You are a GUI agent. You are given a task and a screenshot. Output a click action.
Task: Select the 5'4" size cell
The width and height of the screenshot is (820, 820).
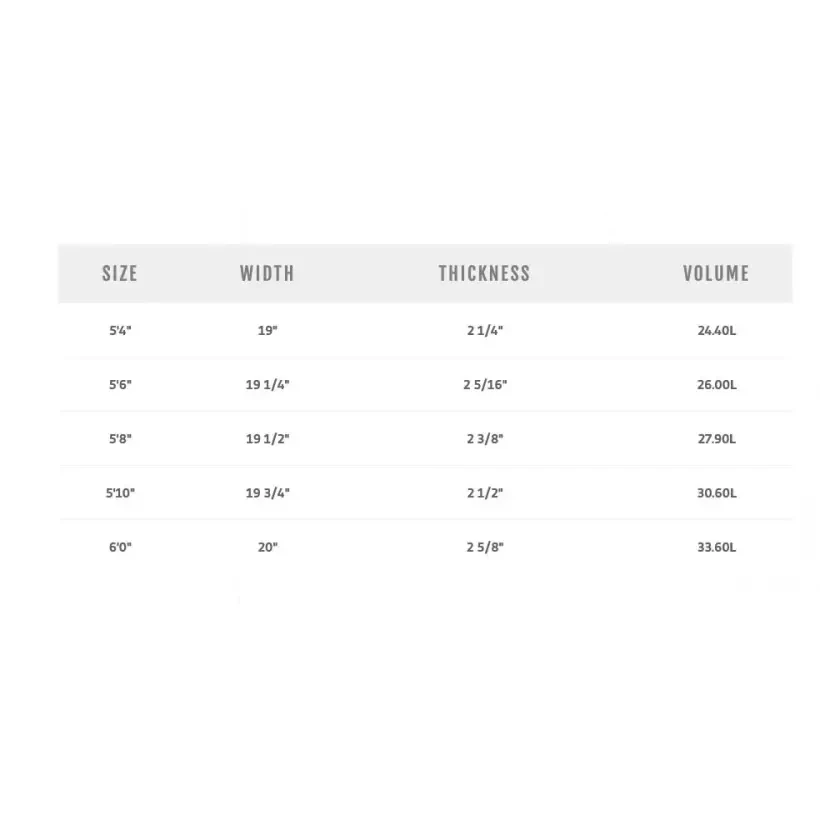point(120,330)
